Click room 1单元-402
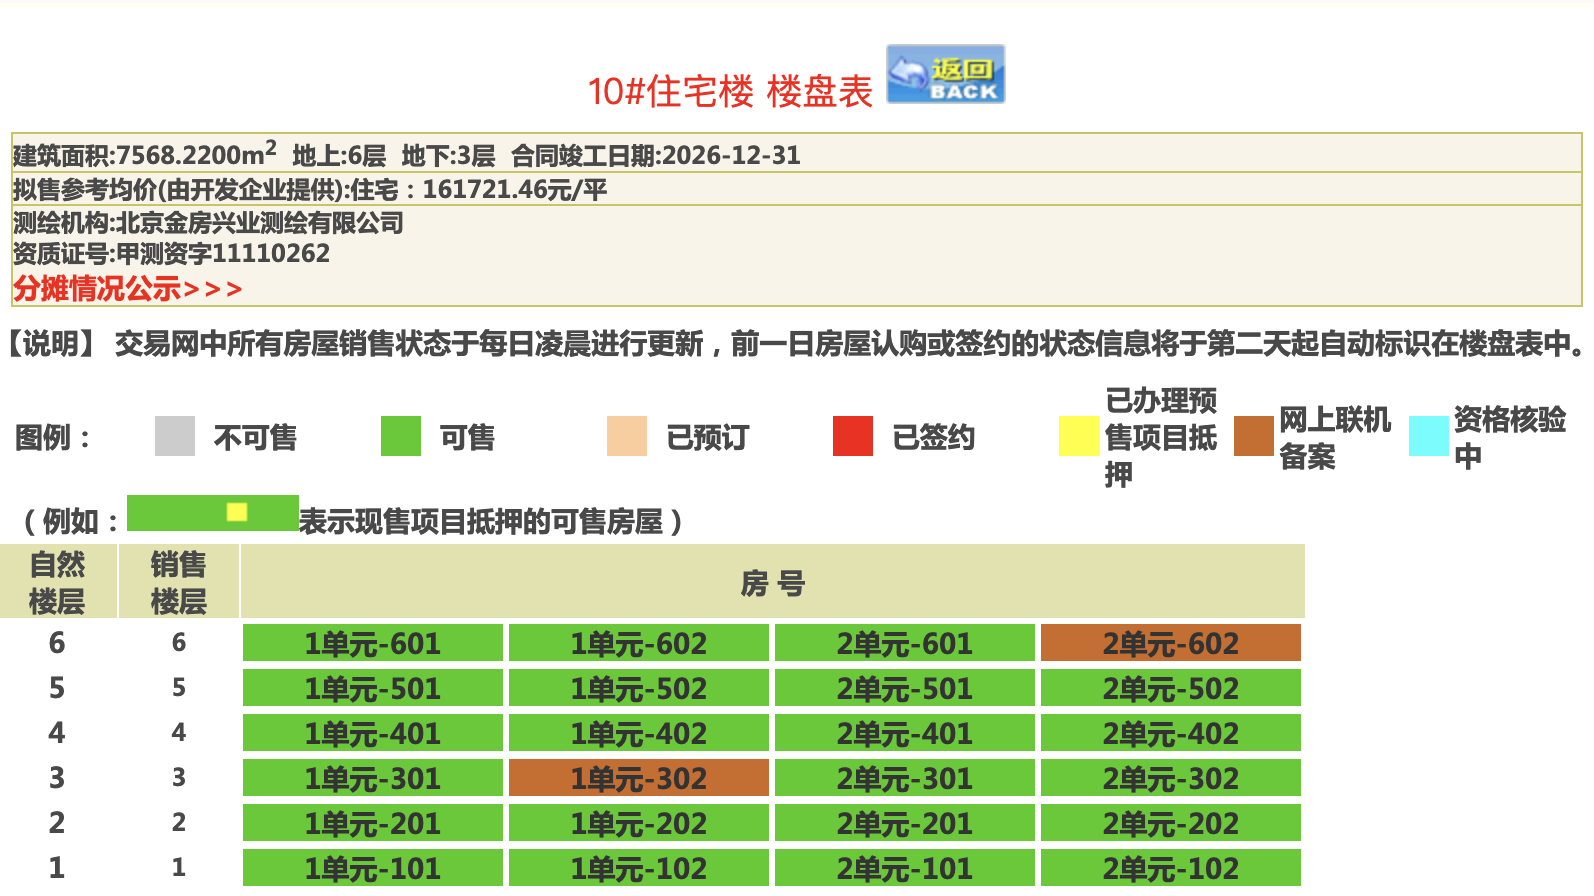The image size is (1594, 896). pyautogui.click(x=638, y=733)
